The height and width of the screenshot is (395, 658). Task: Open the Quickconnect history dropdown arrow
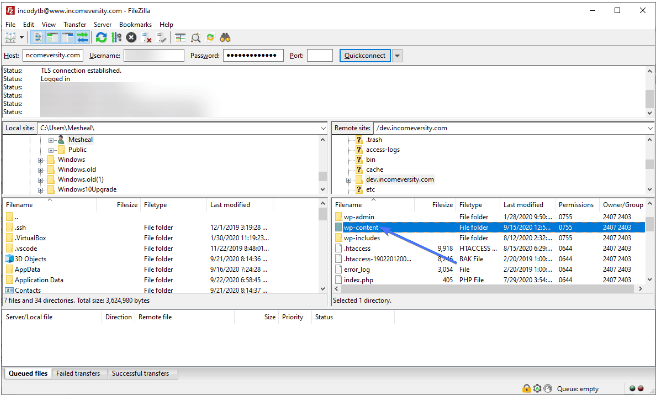tap(397, 55)
